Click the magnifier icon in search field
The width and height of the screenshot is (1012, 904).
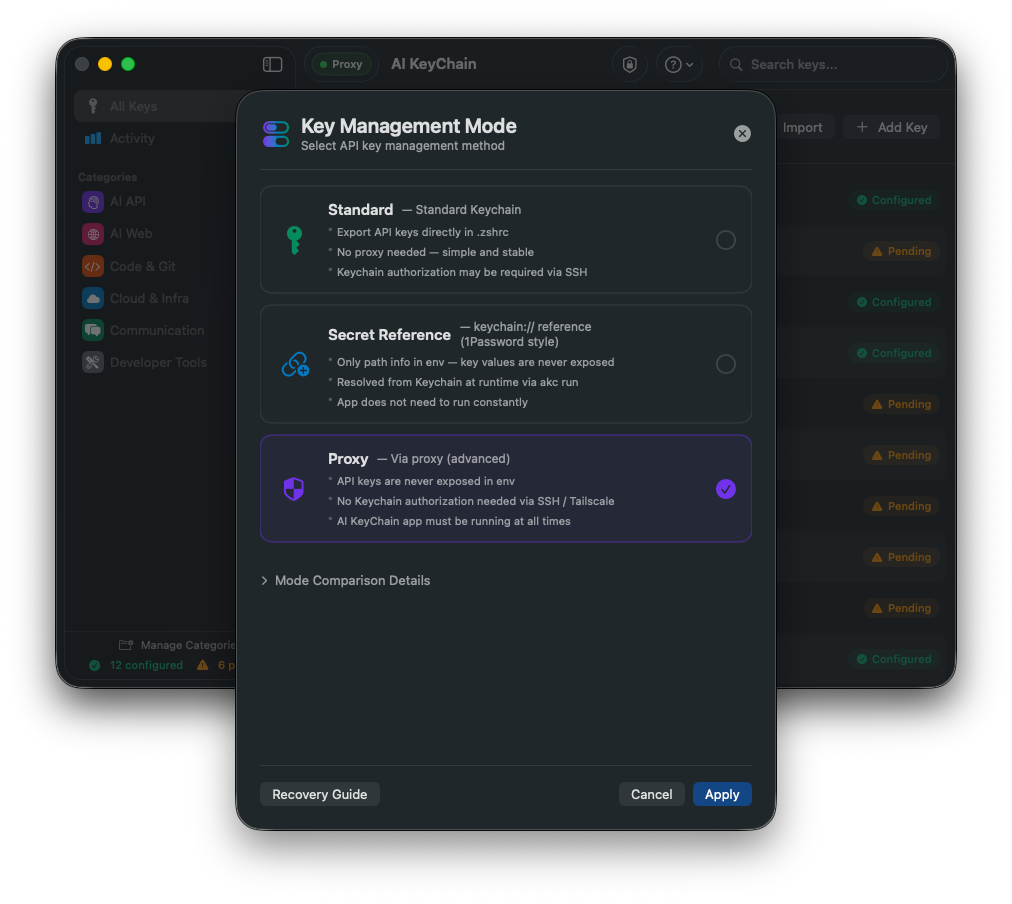(x=736, y=65)
